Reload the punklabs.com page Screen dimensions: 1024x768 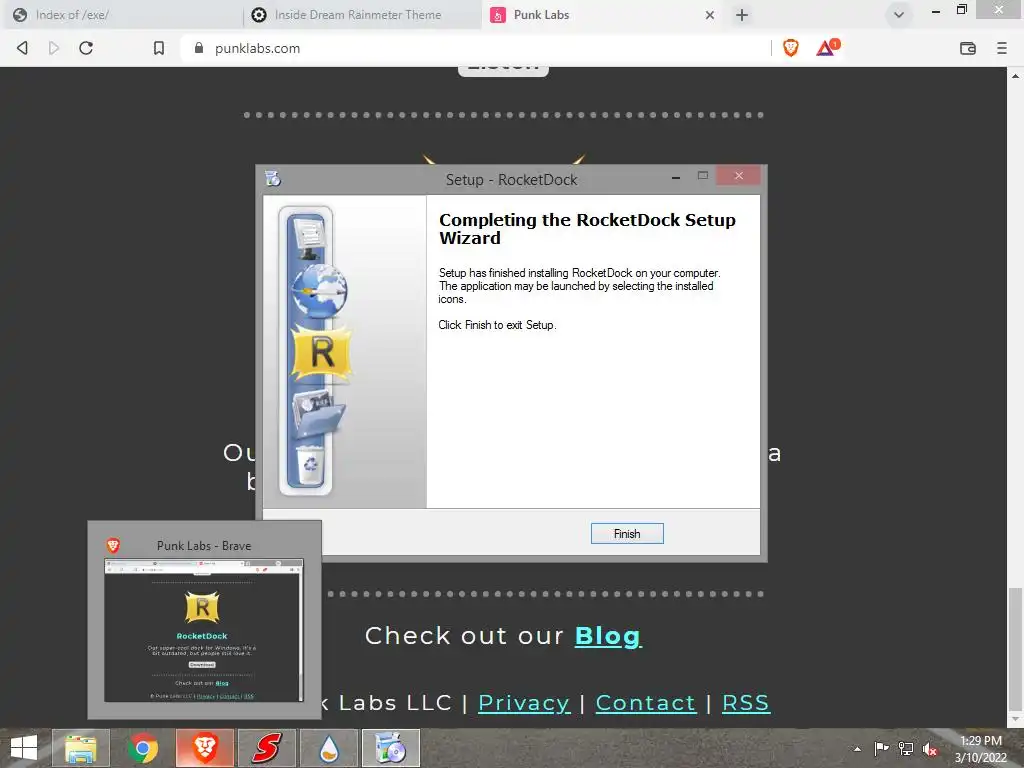(86, 48)
